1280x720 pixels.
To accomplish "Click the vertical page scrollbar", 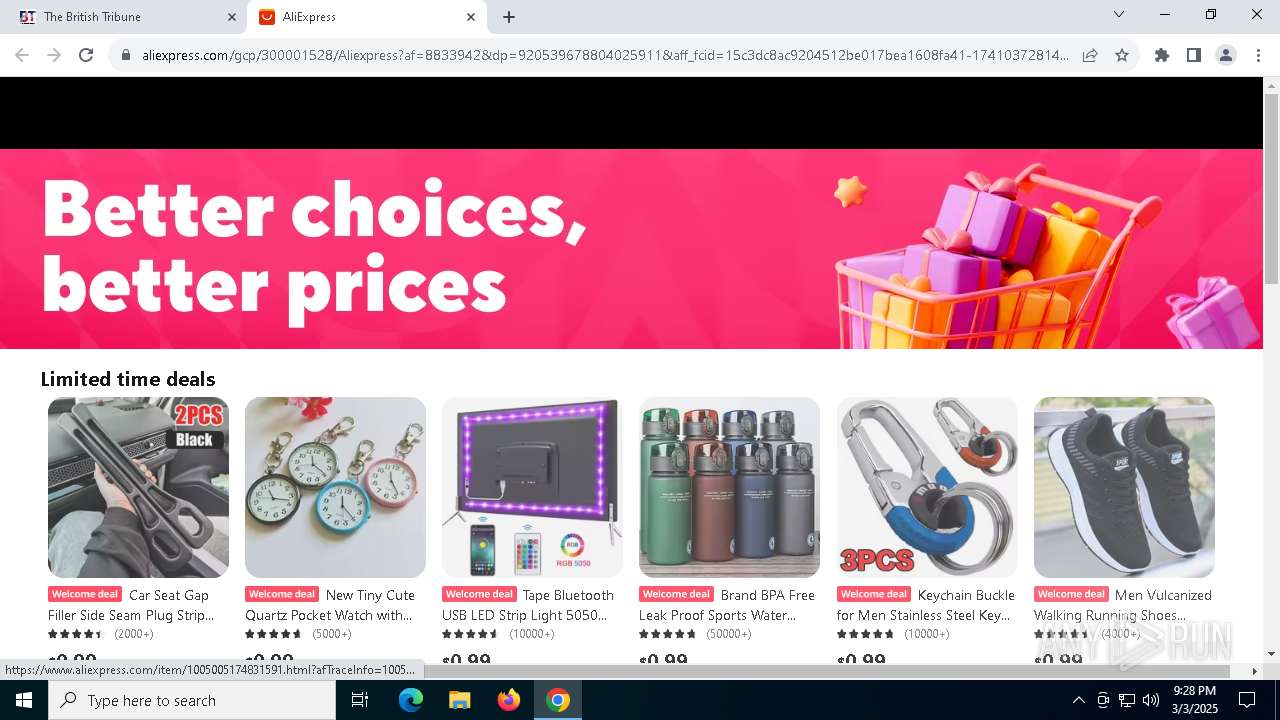I will click(1271, 370).
